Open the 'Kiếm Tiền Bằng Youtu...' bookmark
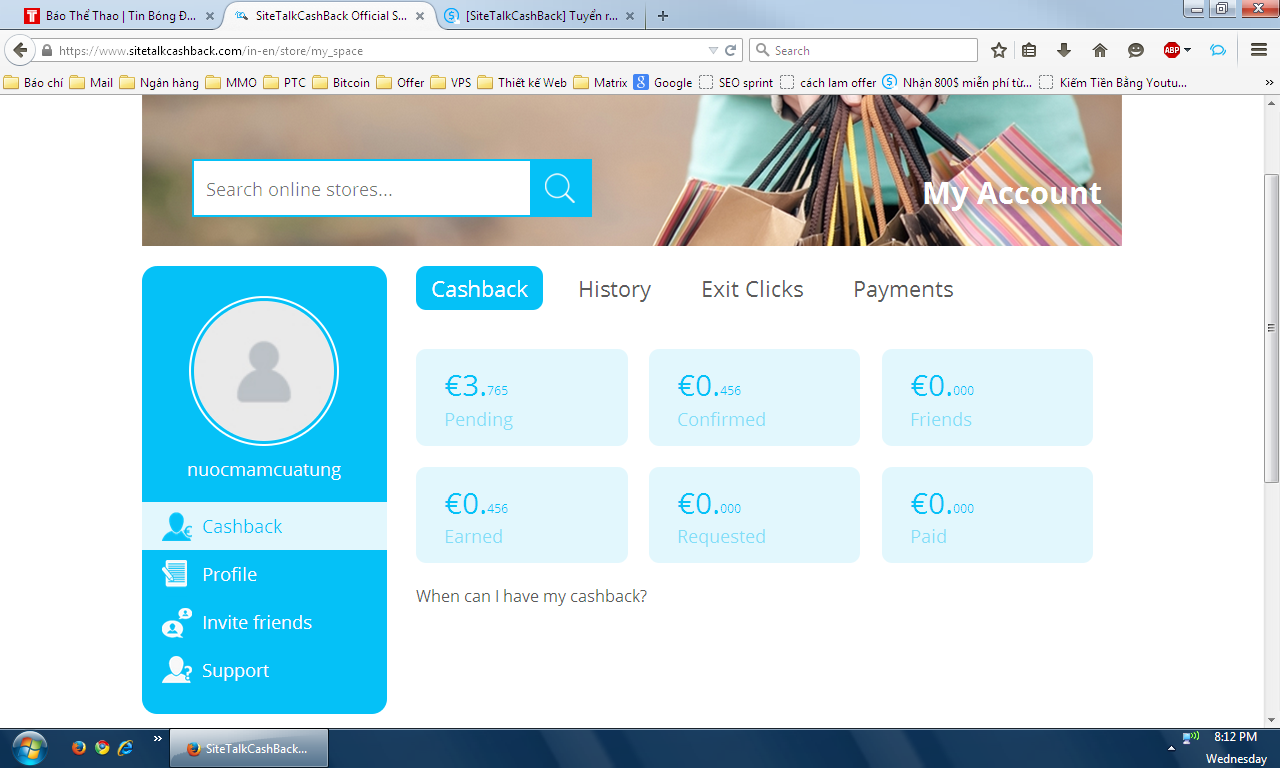1280x768 pixels. click(1113, 83)
